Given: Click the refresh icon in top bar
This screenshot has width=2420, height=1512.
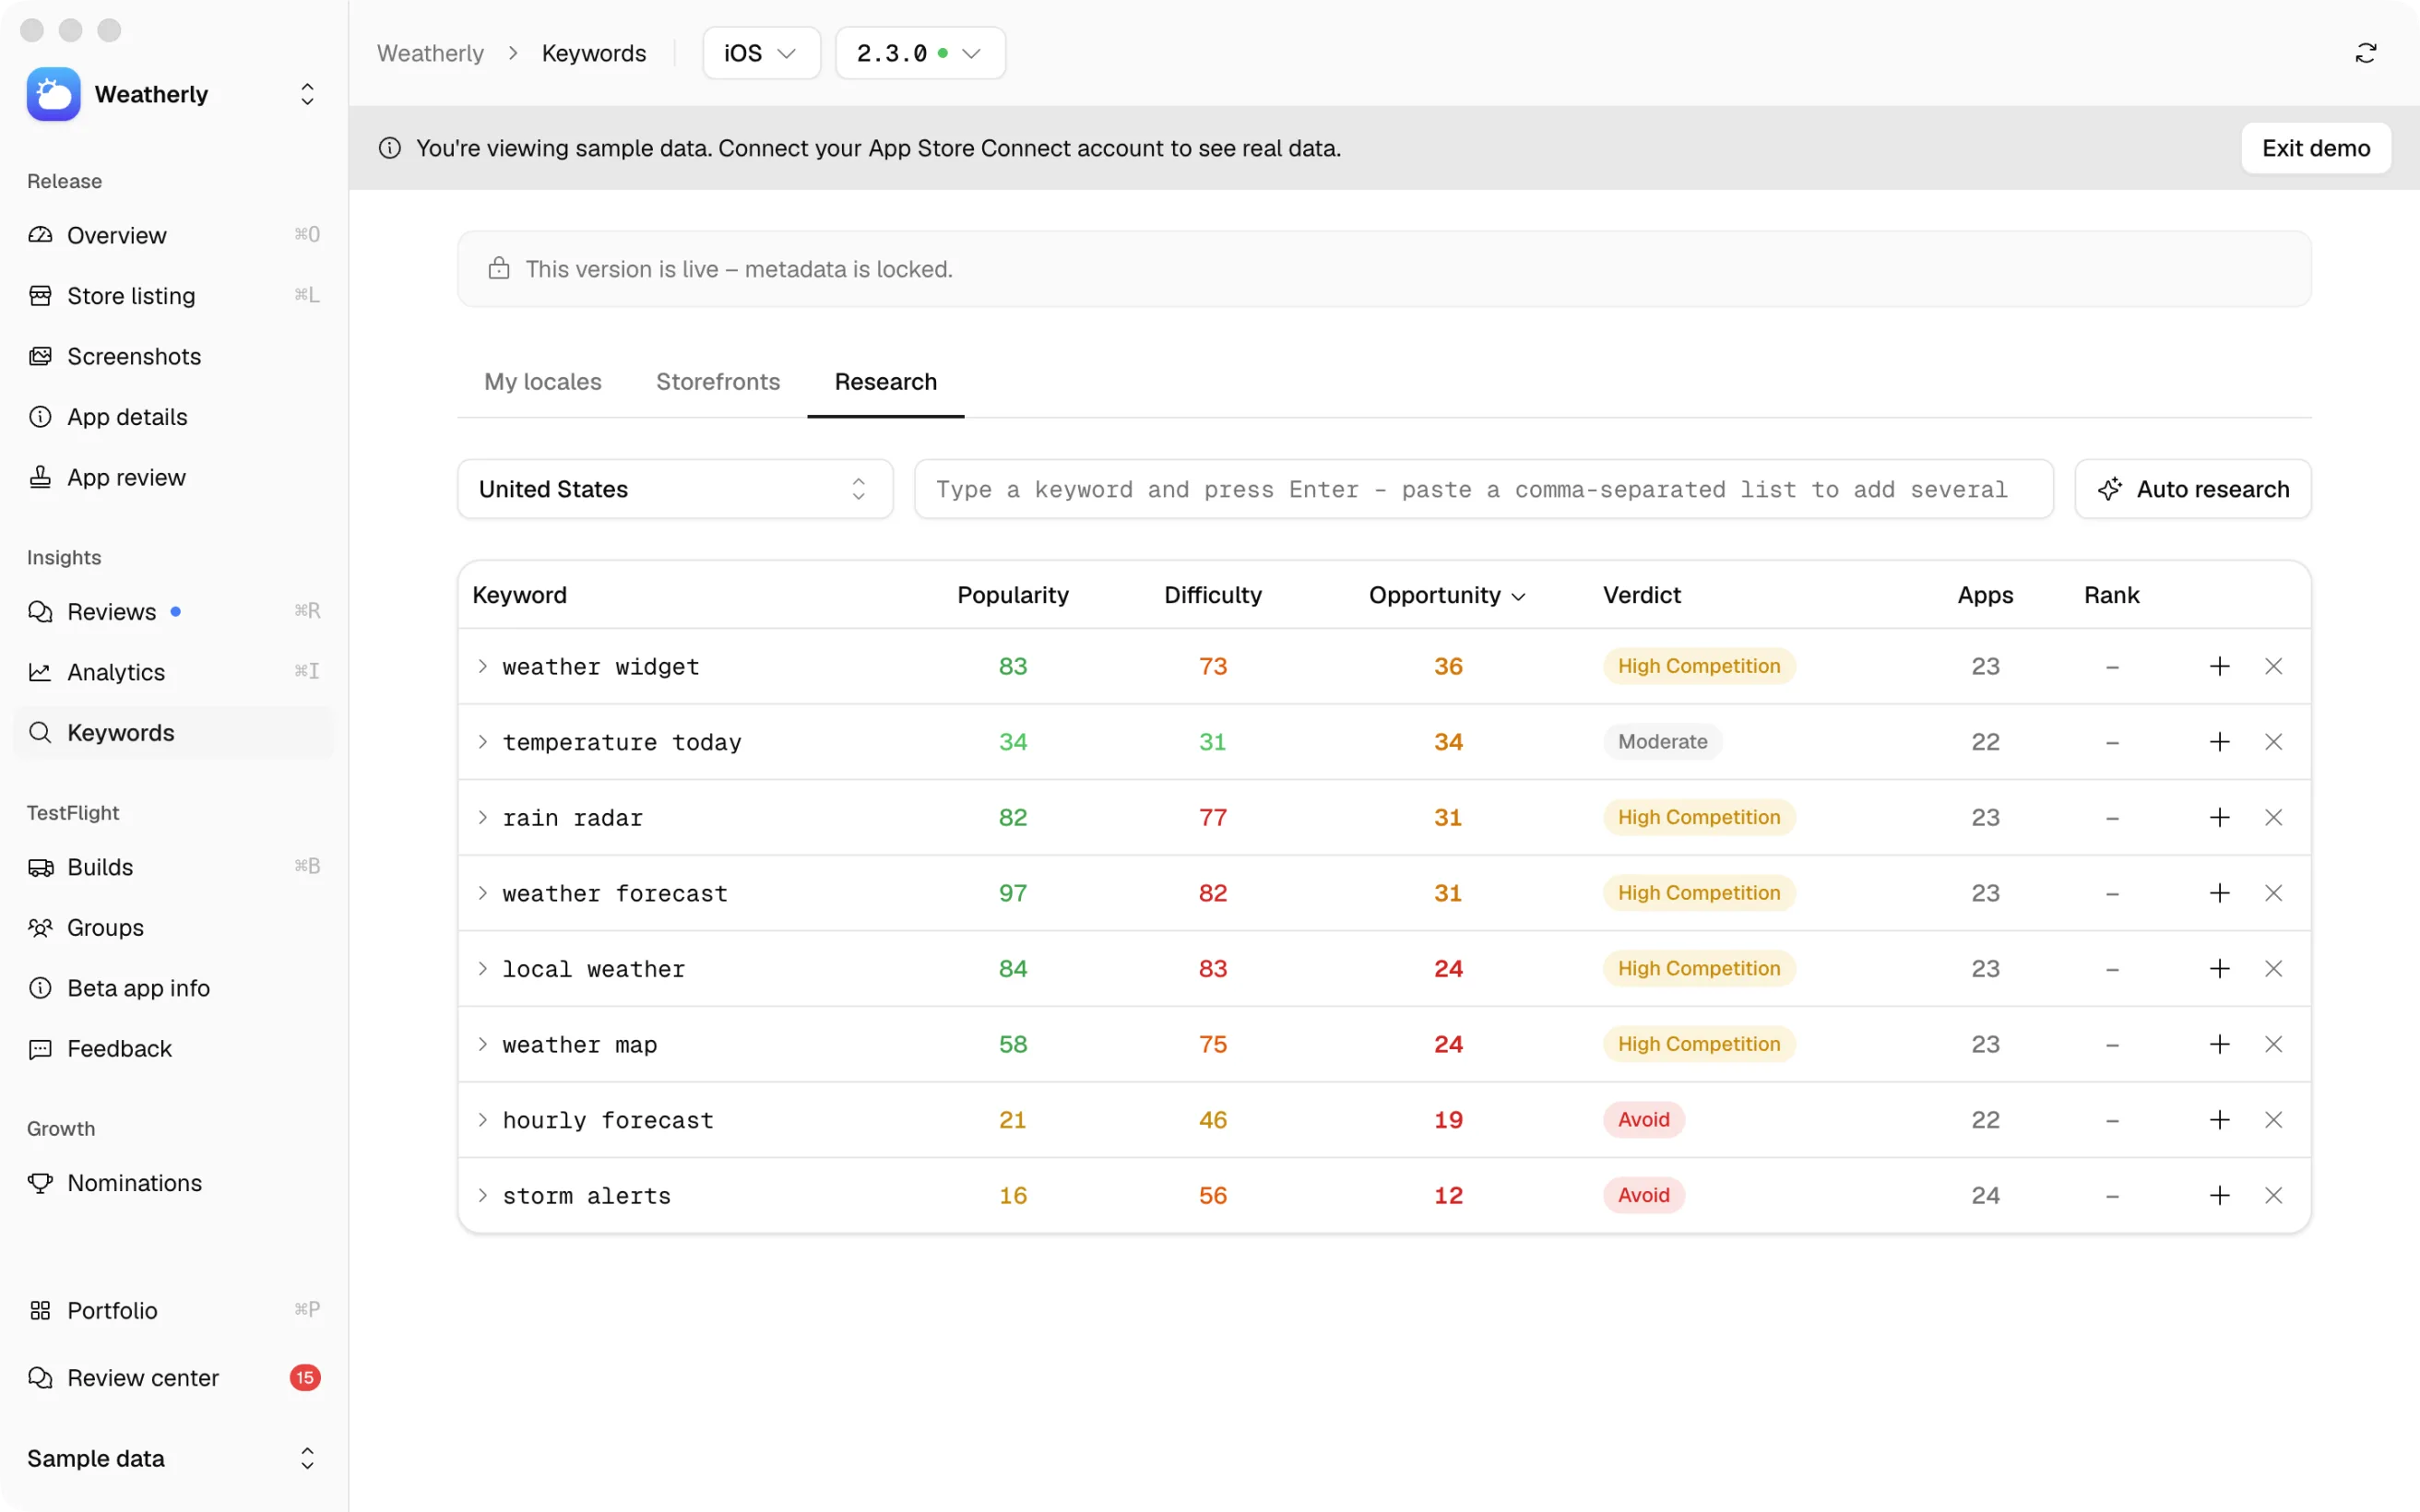Looking at the screenshot, I should pyautogui.click(x=2365, y=53).
